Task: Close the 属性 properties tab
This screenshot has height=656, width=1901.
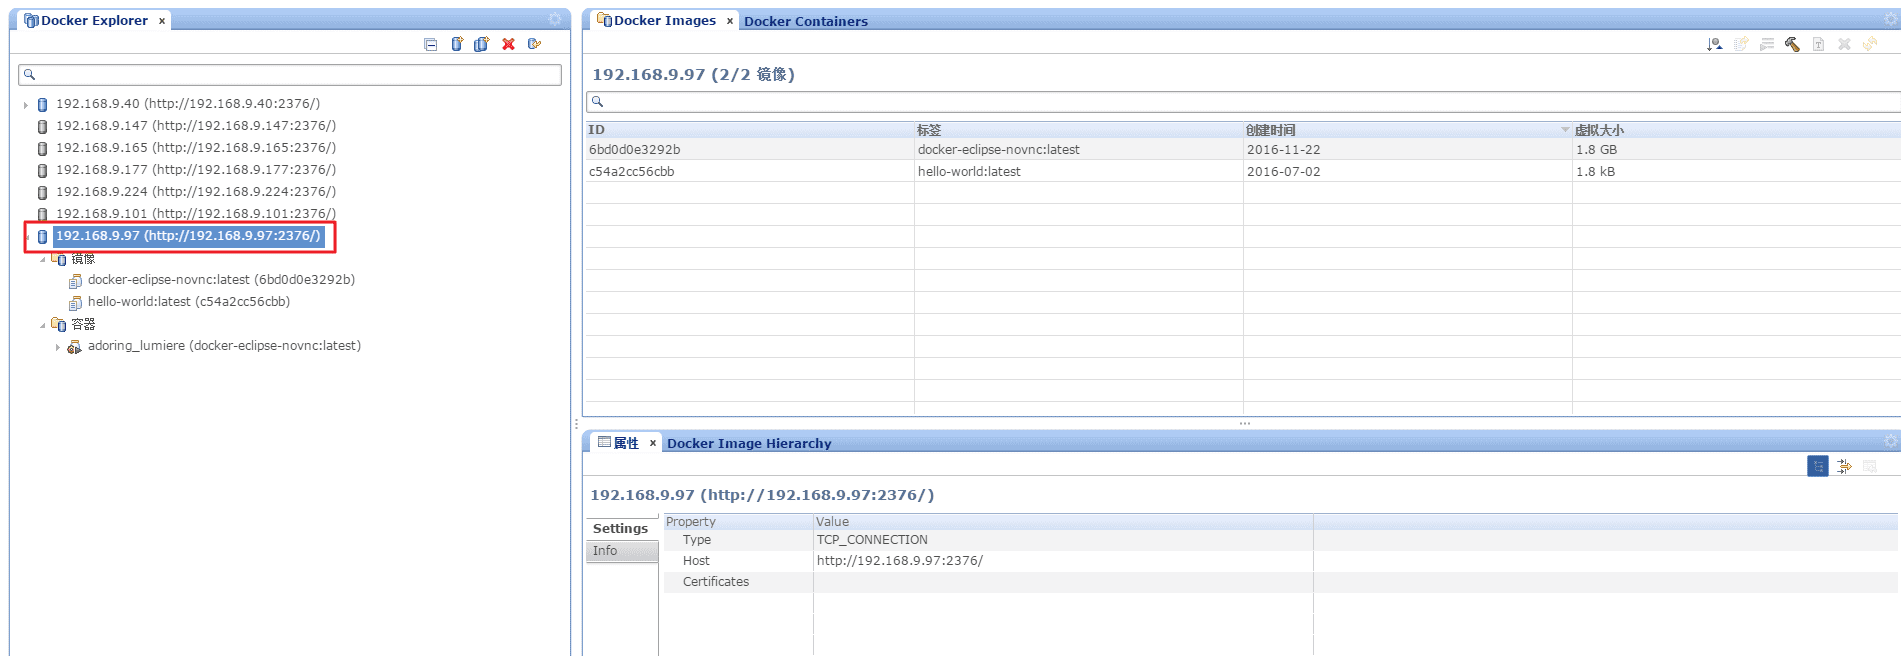Action: [x=653, y=443]
